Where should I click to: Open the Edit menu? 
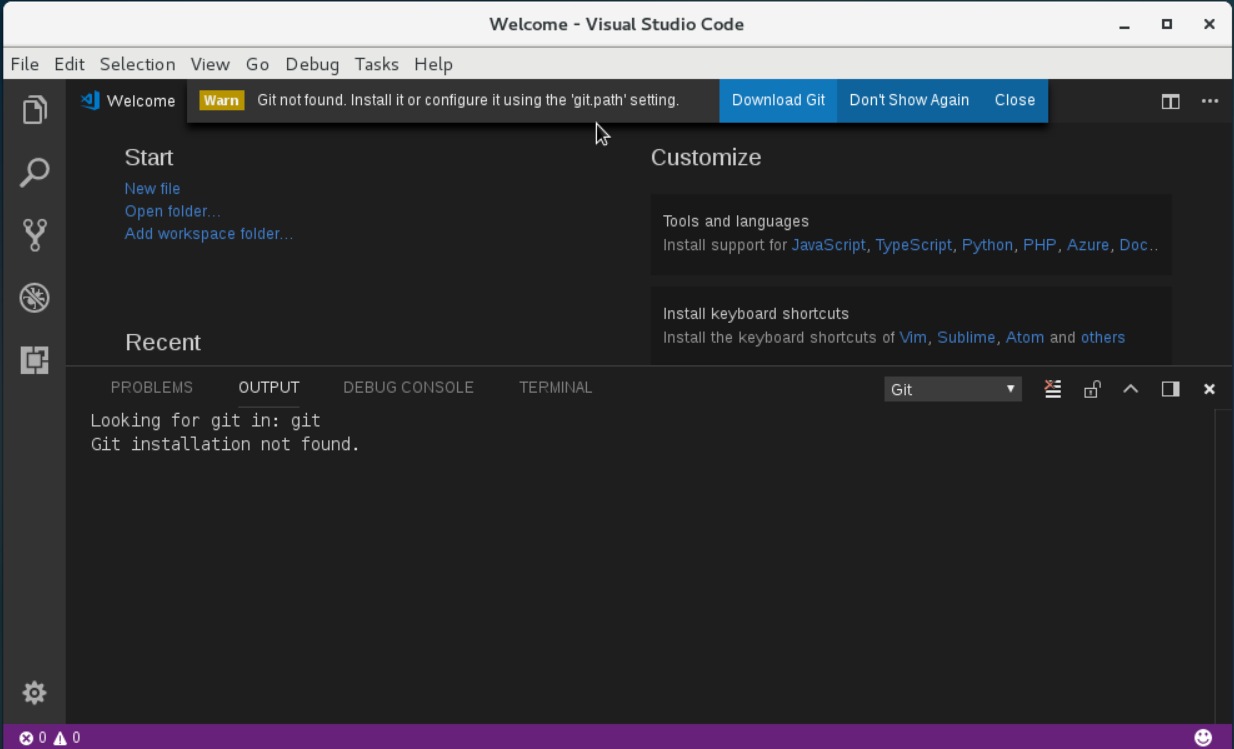tap(69, 64)
